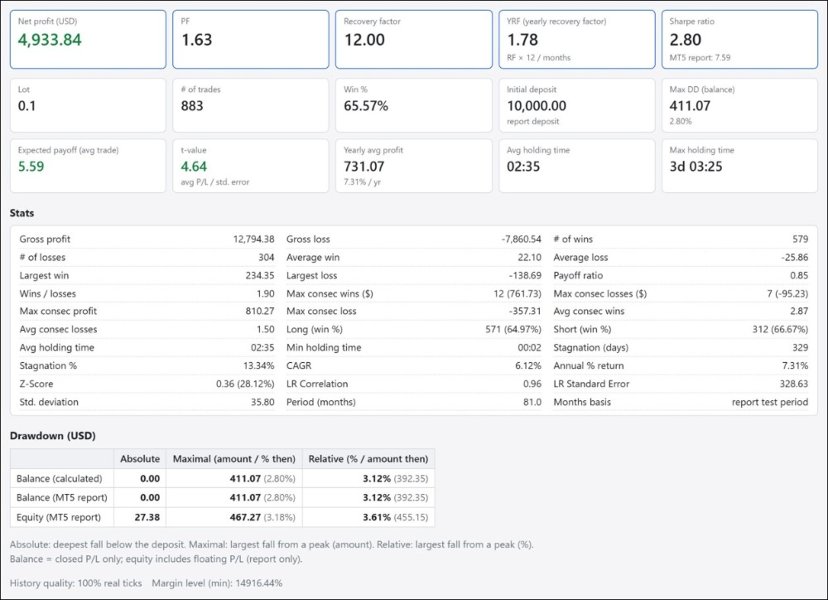828x600 pixels.
Task: Select the PF value 1.63
Action: [x=196, y=40]
